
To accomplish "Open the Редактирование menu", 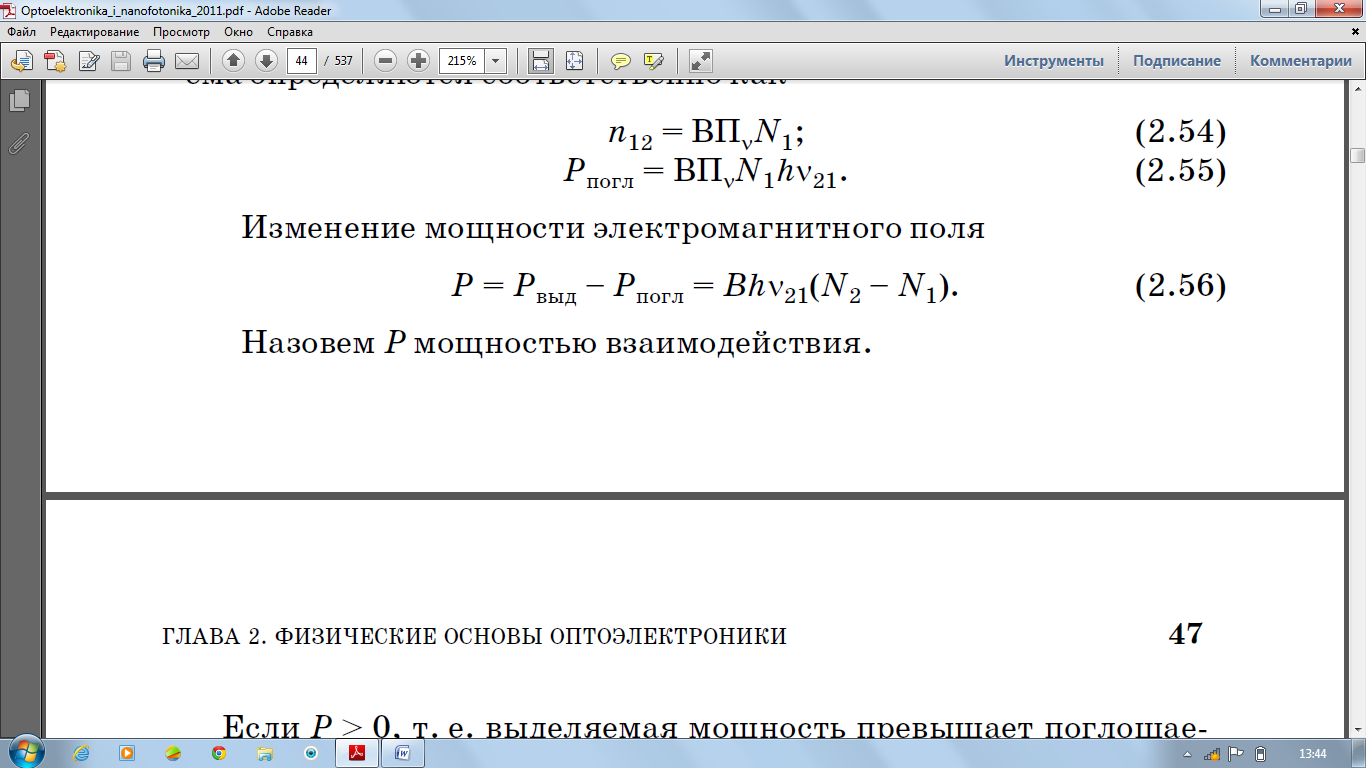I will [95, 32].
